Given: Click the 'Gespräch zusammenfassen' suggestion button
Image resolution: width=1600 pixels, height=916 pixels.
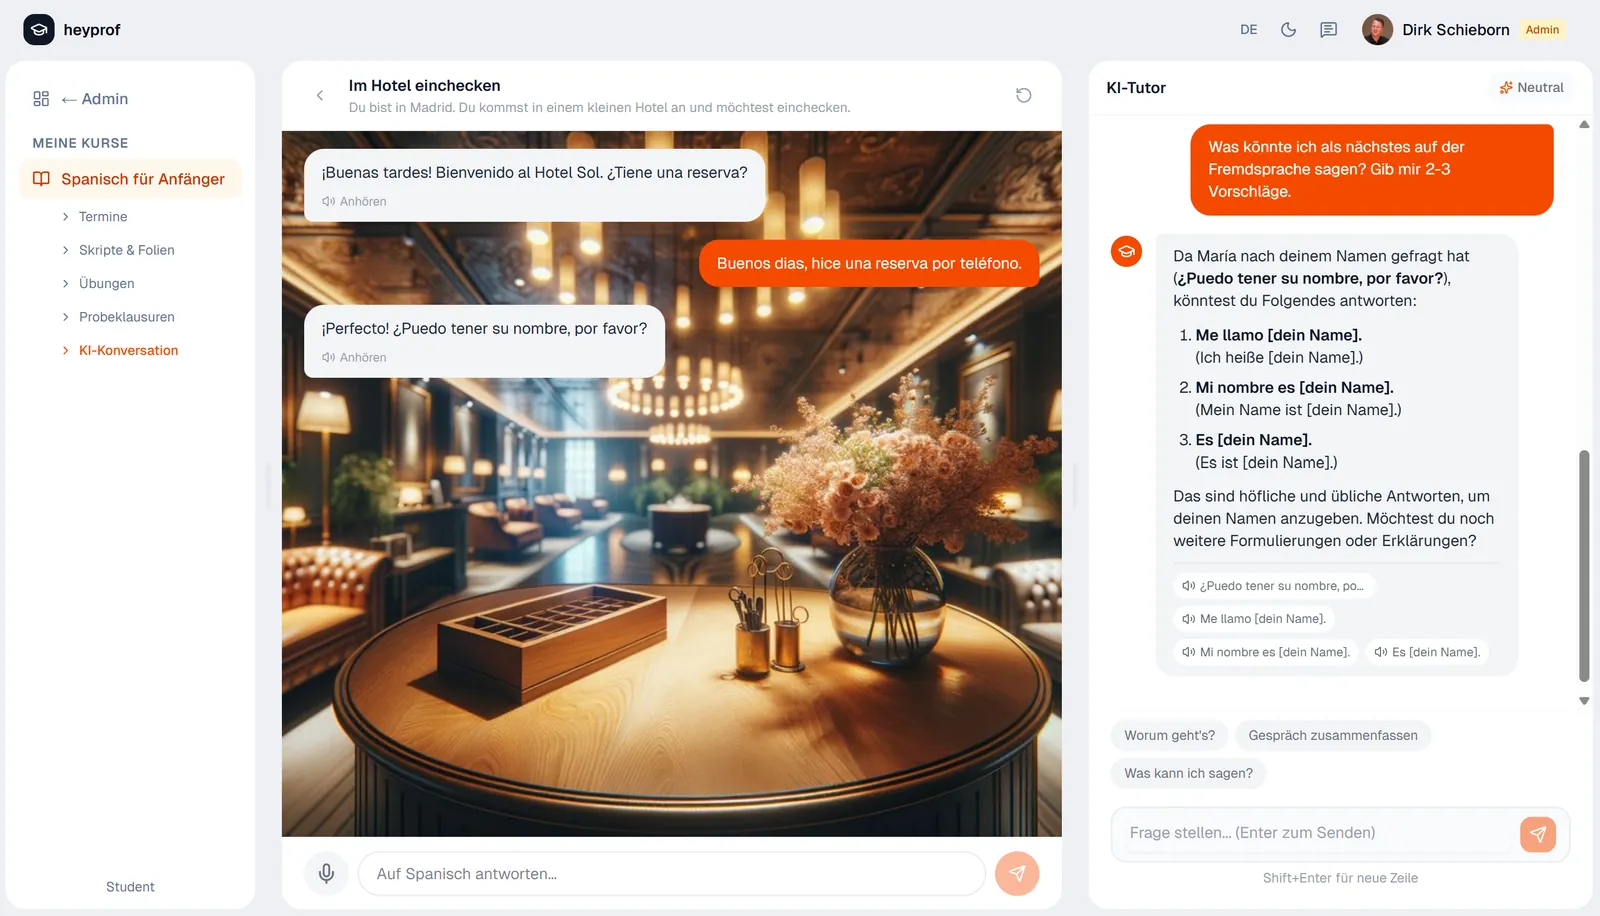Looking at the screenshot, I should pos(1332,736).
